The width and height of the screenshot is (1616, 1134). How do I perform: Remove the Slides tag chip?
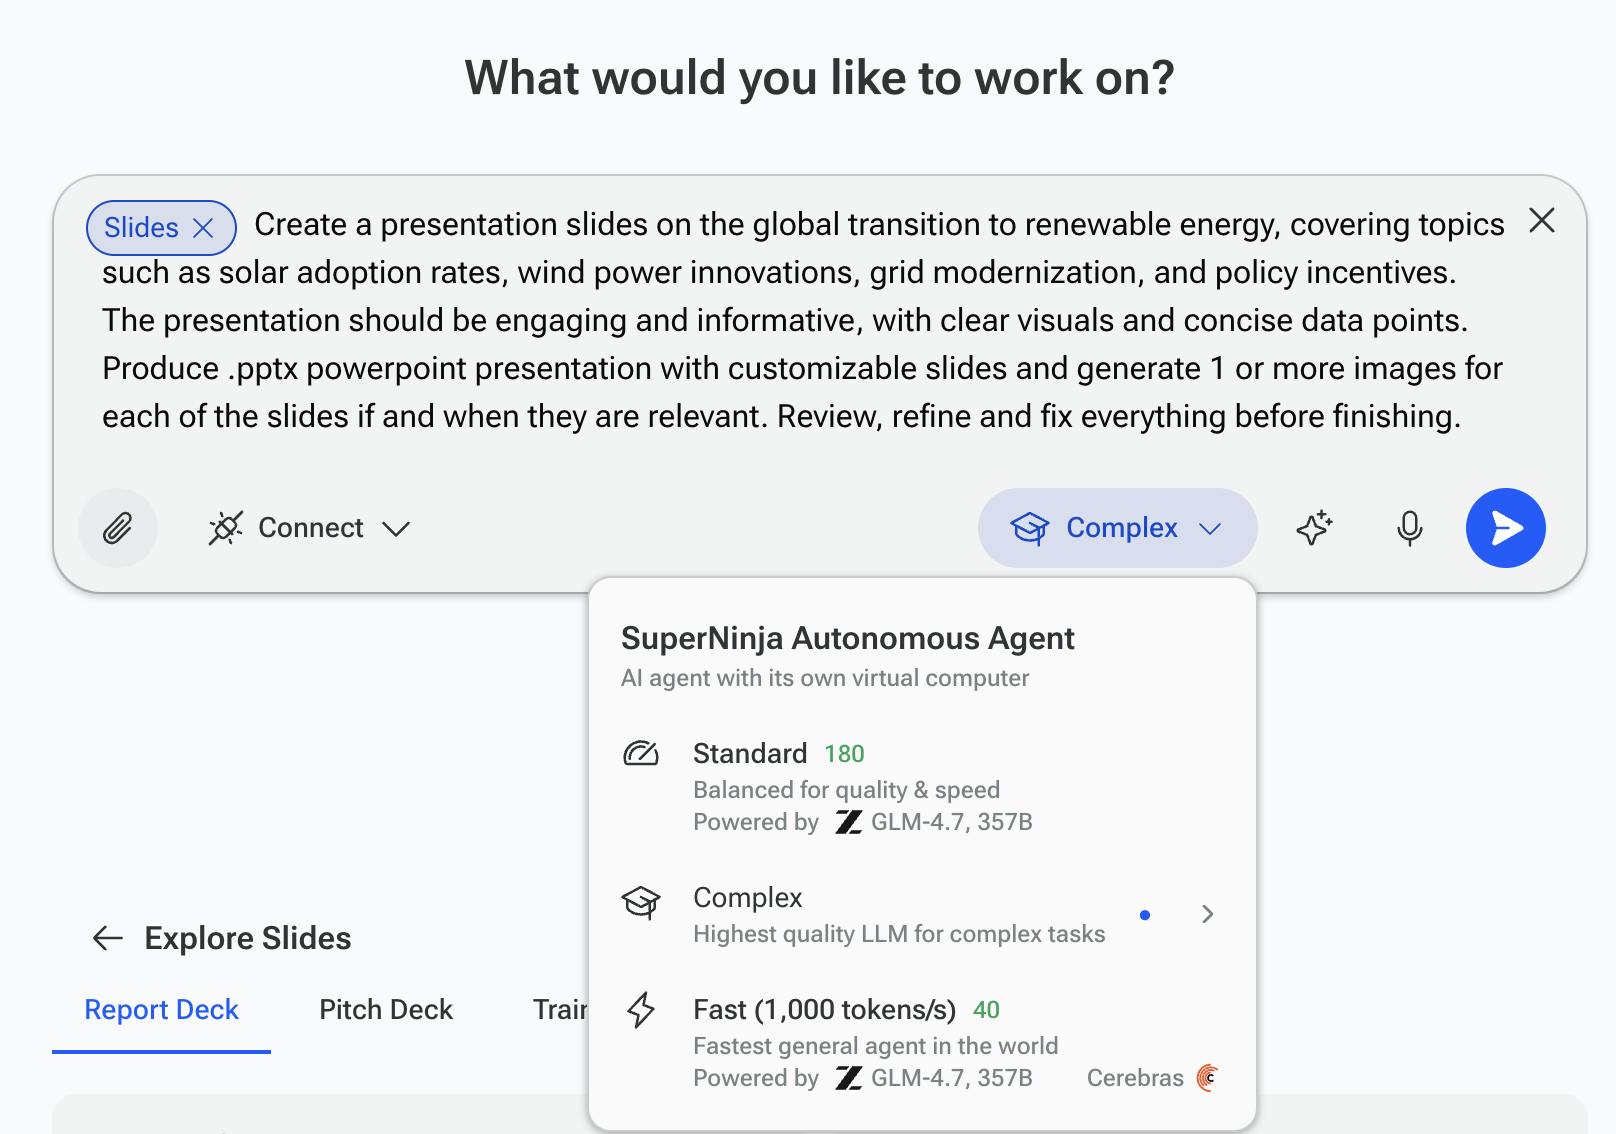[x=203, y=228]
